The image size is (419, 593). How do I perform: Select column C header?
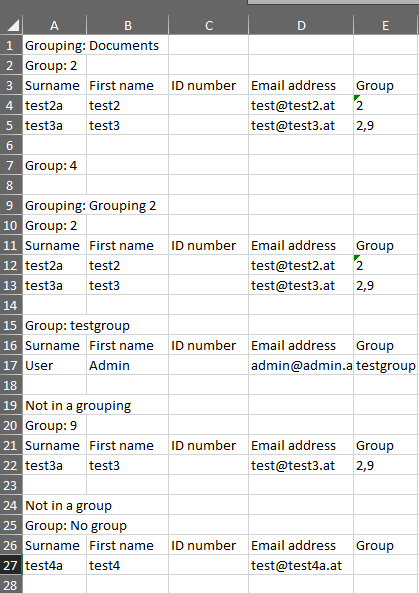[208, 25]
